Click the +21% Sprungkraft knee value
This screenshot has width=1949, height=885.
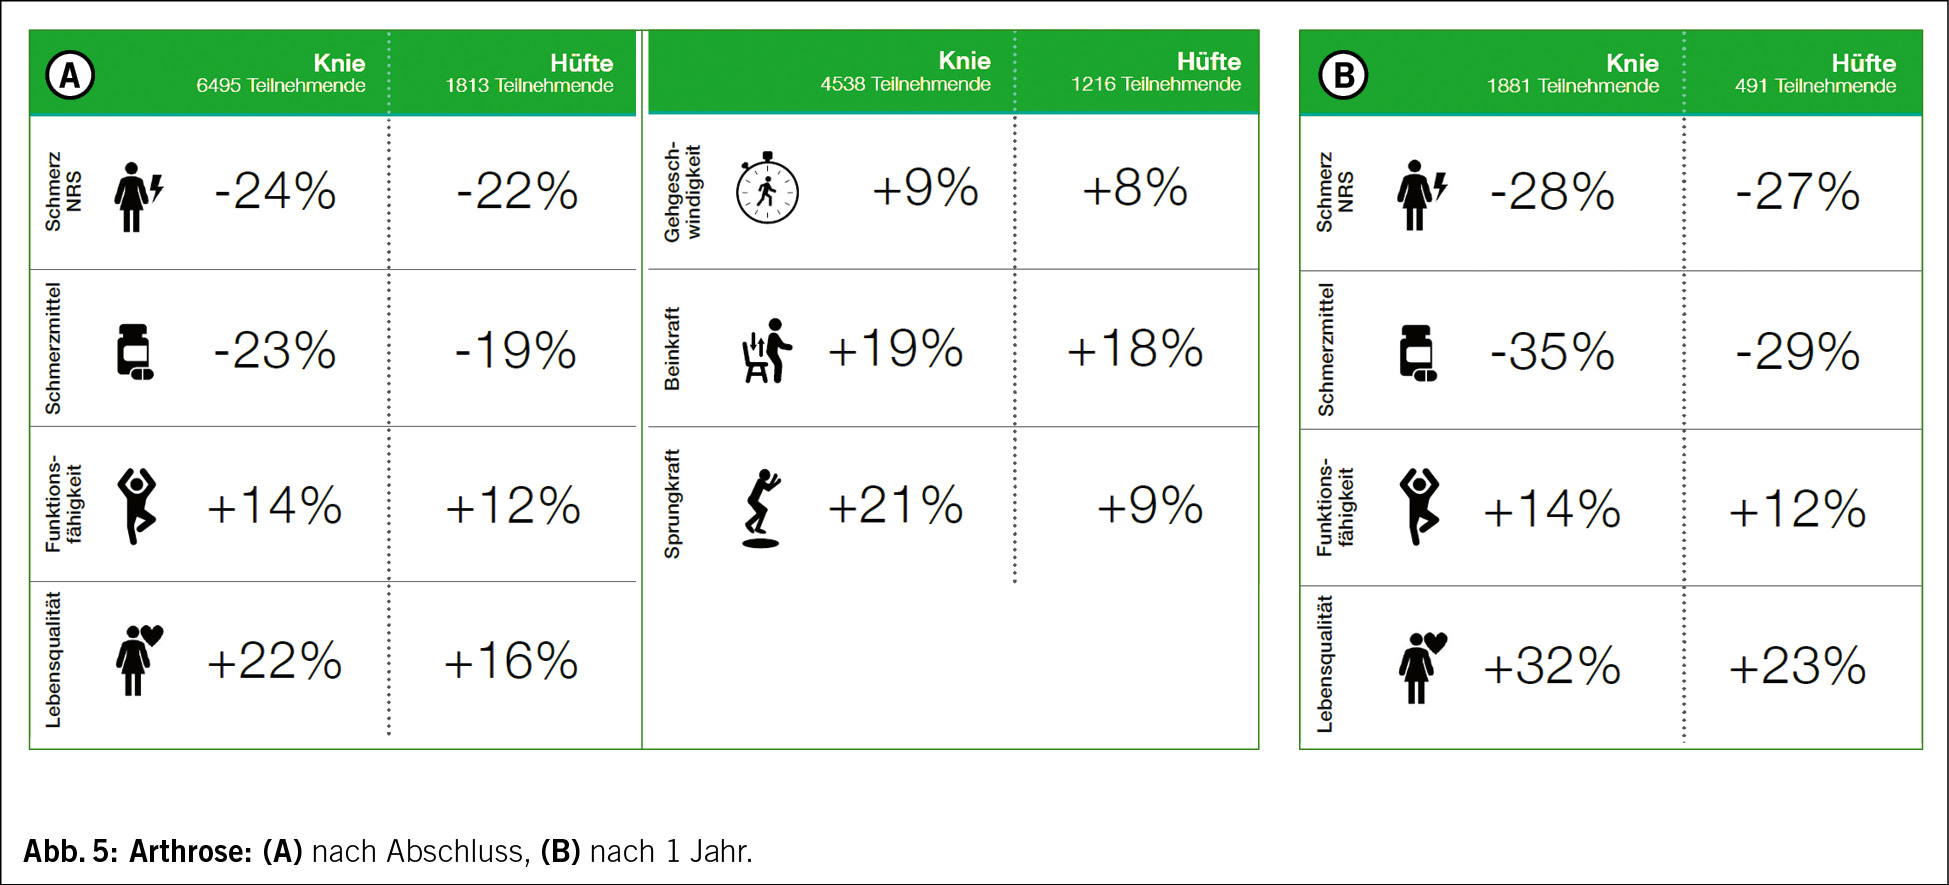pos(895,505)
